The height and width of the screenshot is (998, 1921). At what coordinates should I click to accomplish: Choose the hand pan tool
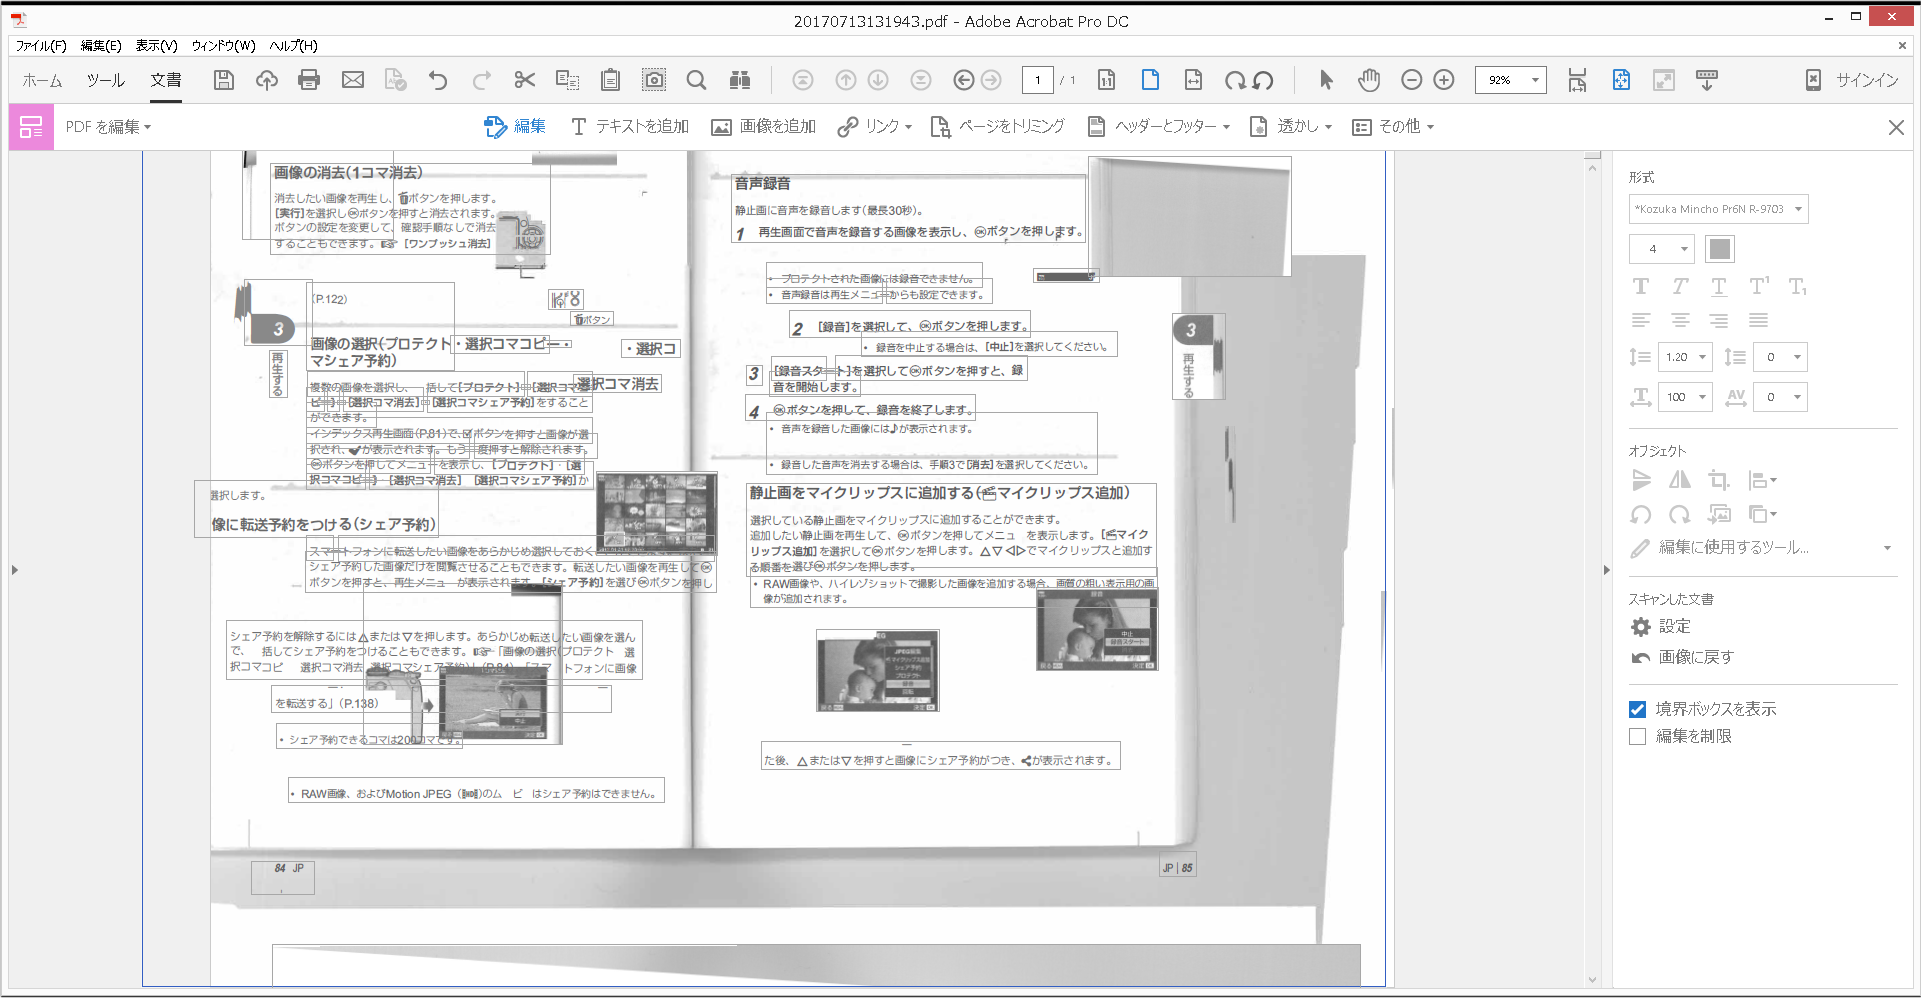(x=1368, y=80)
